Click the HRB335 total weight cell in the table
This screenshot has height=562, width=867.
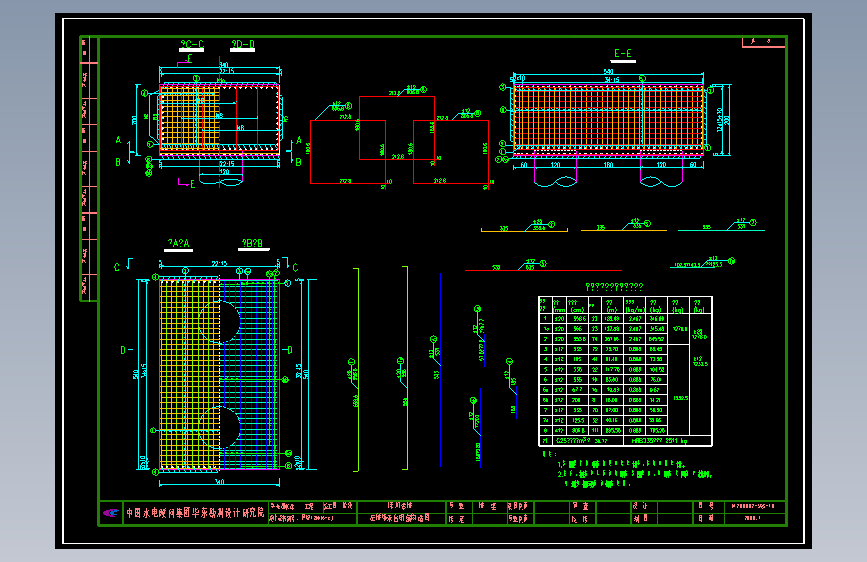(x=667, y=441)
